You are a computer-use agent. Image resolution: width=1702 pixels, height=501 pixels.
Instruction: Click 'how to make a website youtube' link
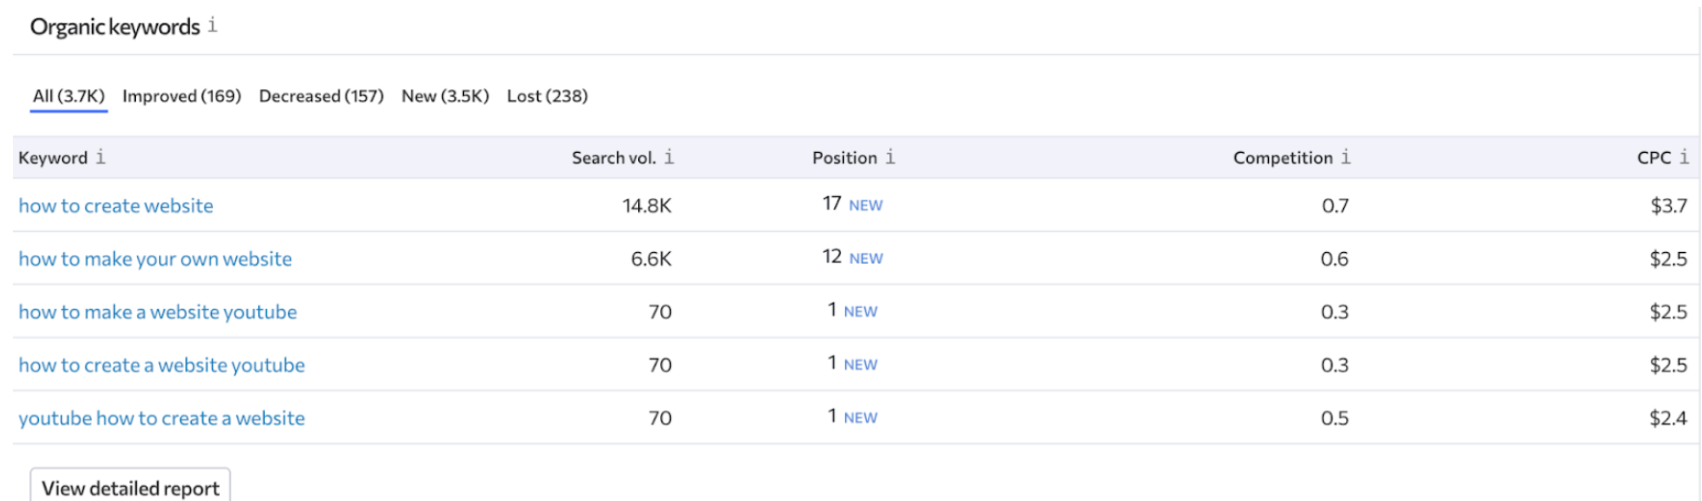click(x=157, y=312)
